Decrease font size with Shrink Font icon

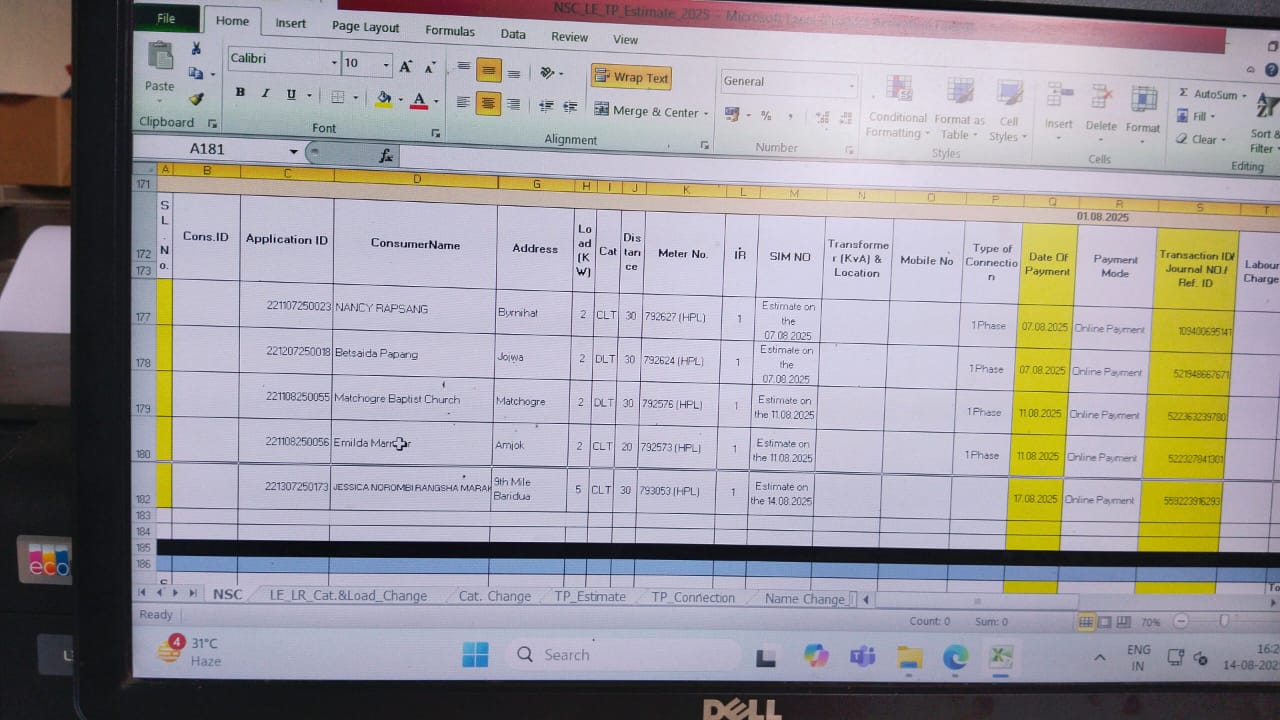coord(430,67)
